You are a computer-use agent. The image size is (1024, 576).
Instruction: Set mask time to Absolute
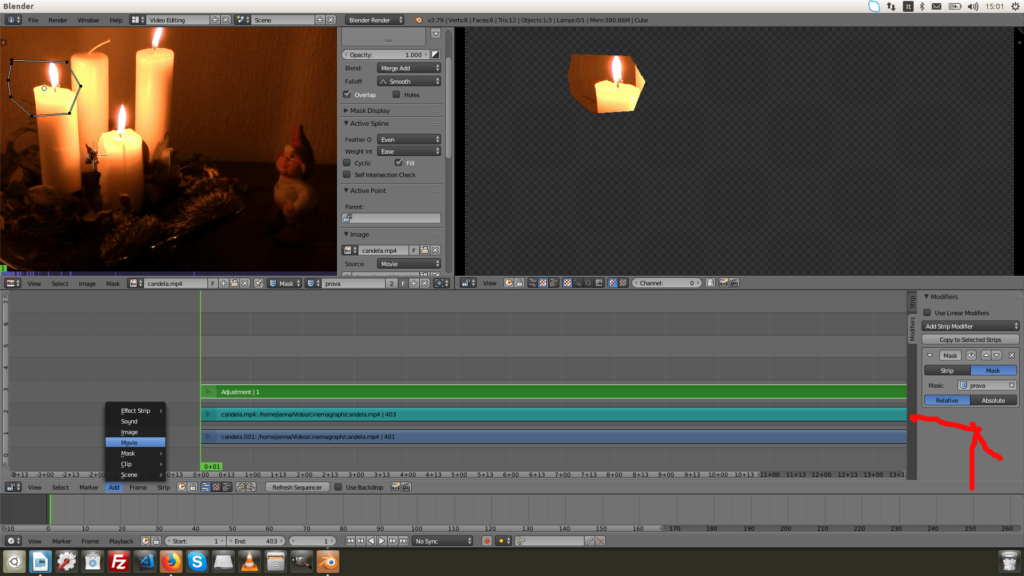[993, 400]
